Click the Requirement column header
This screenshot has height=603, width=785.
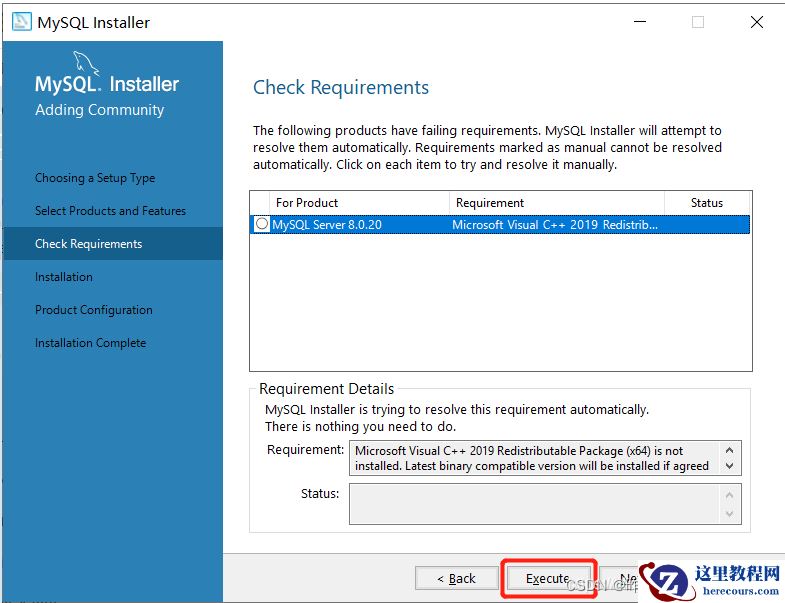pos(557,203)
